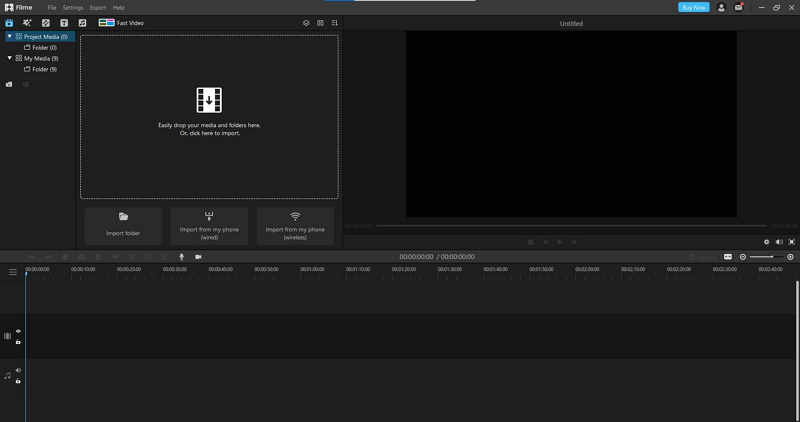
Task: Select the Project Media (0) row
Action: tap(40, 37)
